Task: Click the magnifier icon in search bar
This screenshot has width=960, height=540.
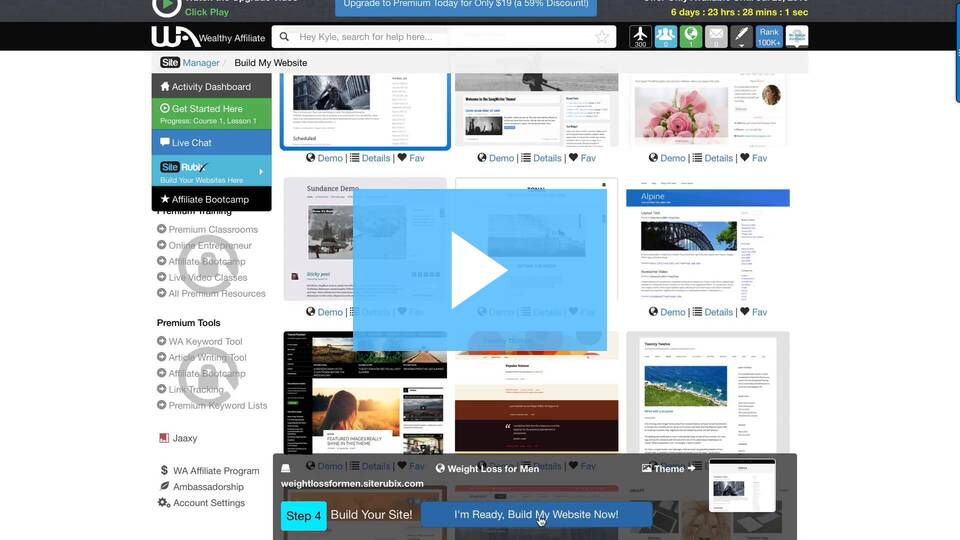Action: coord(284,37)
